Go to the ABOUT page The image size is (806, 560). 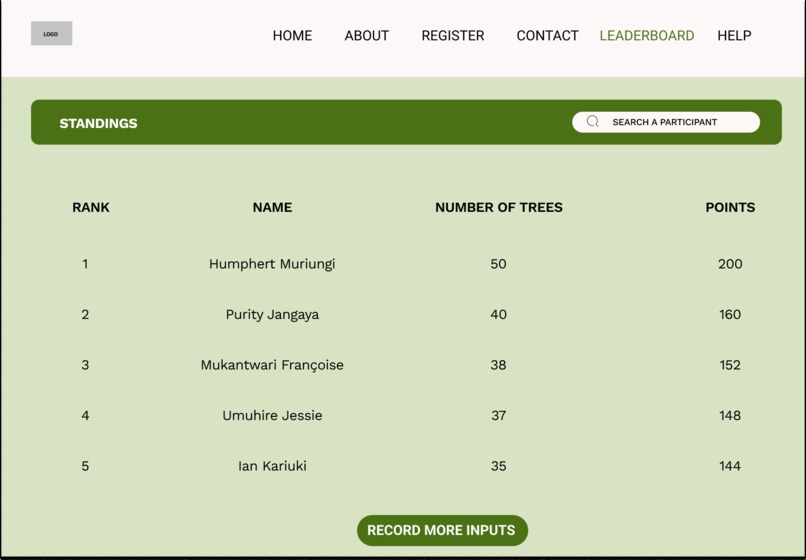[367, 35]
